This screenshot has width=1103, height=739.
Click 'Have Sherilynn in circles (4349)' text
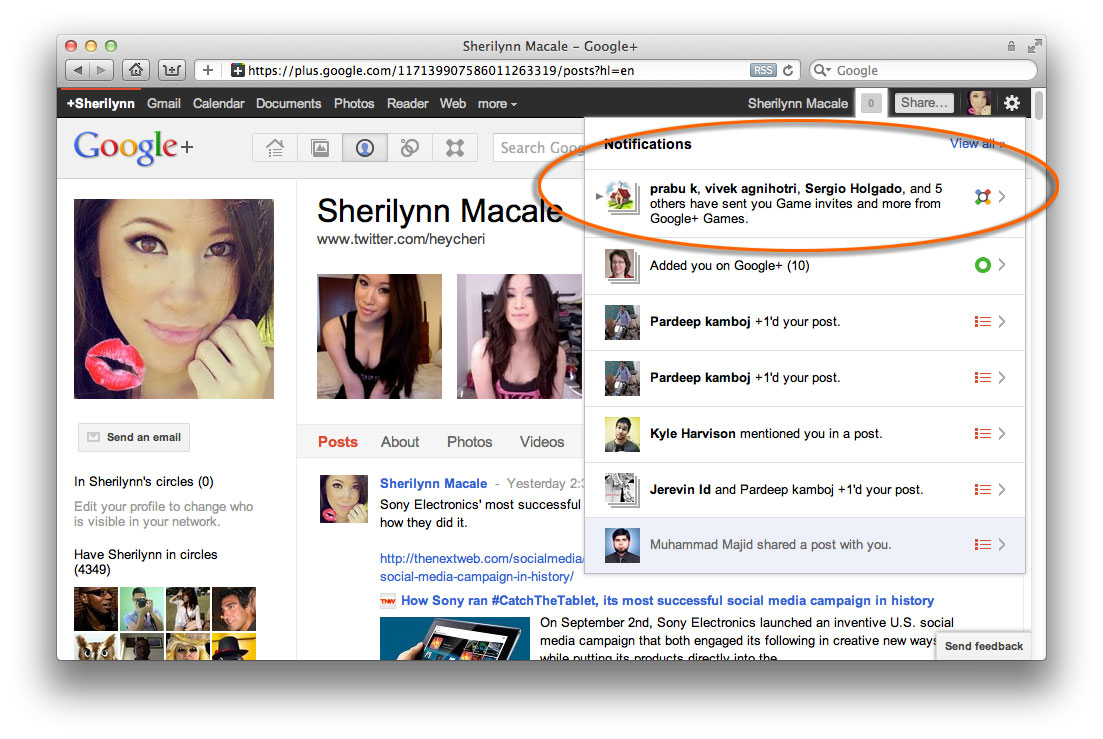(x=146, y=562)
